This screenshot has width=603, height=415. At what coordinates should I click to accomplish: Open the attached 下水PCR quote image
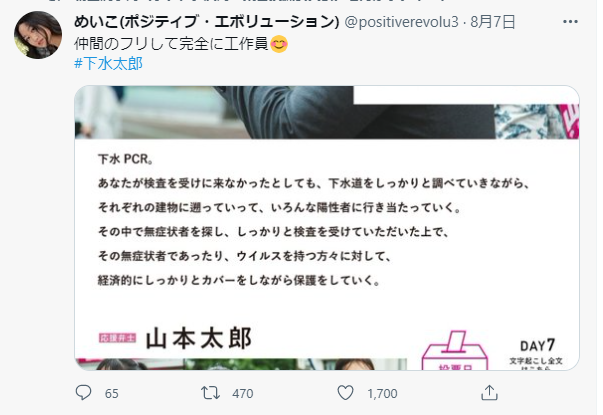tap(327, 228)
